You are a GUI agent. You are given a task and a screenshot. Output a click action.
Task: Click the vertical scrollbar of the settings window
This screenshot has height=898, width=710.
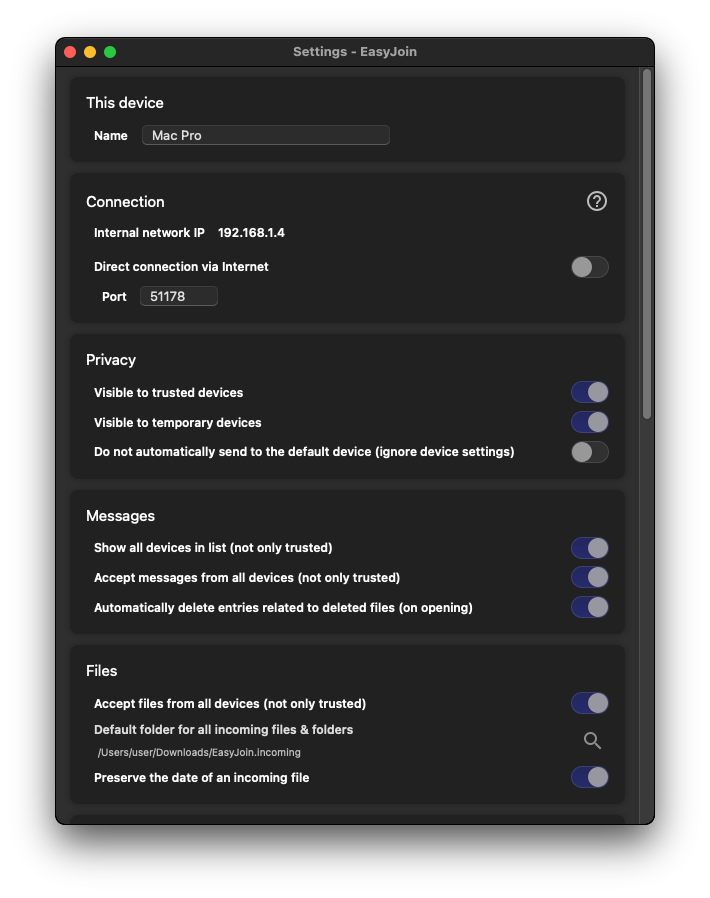click(647, 244)
